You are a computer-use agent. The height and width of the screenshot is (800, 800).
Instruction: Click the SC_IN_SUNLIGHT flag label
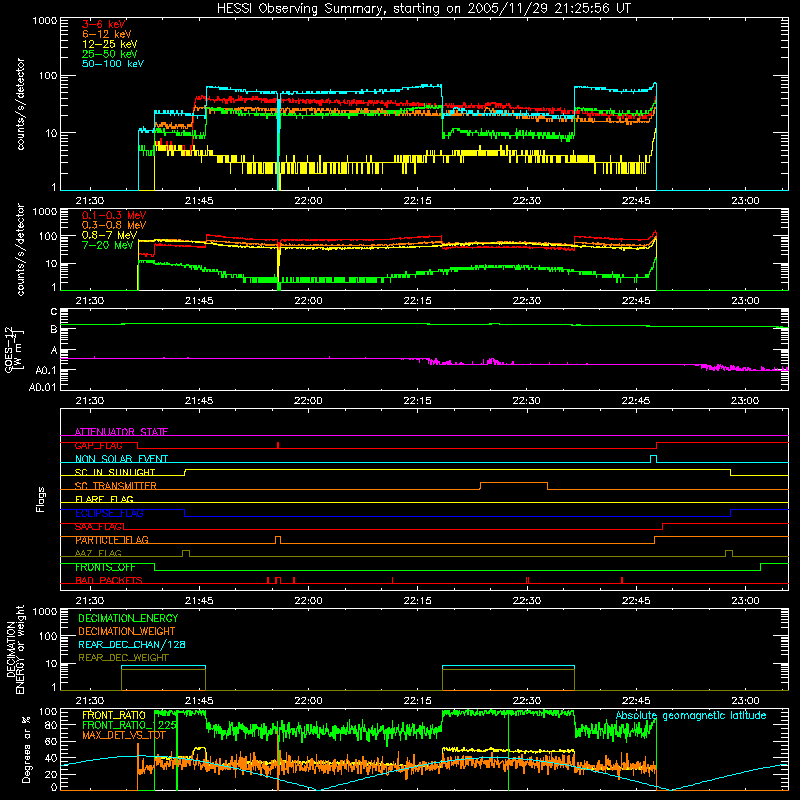tap(115, 472)
